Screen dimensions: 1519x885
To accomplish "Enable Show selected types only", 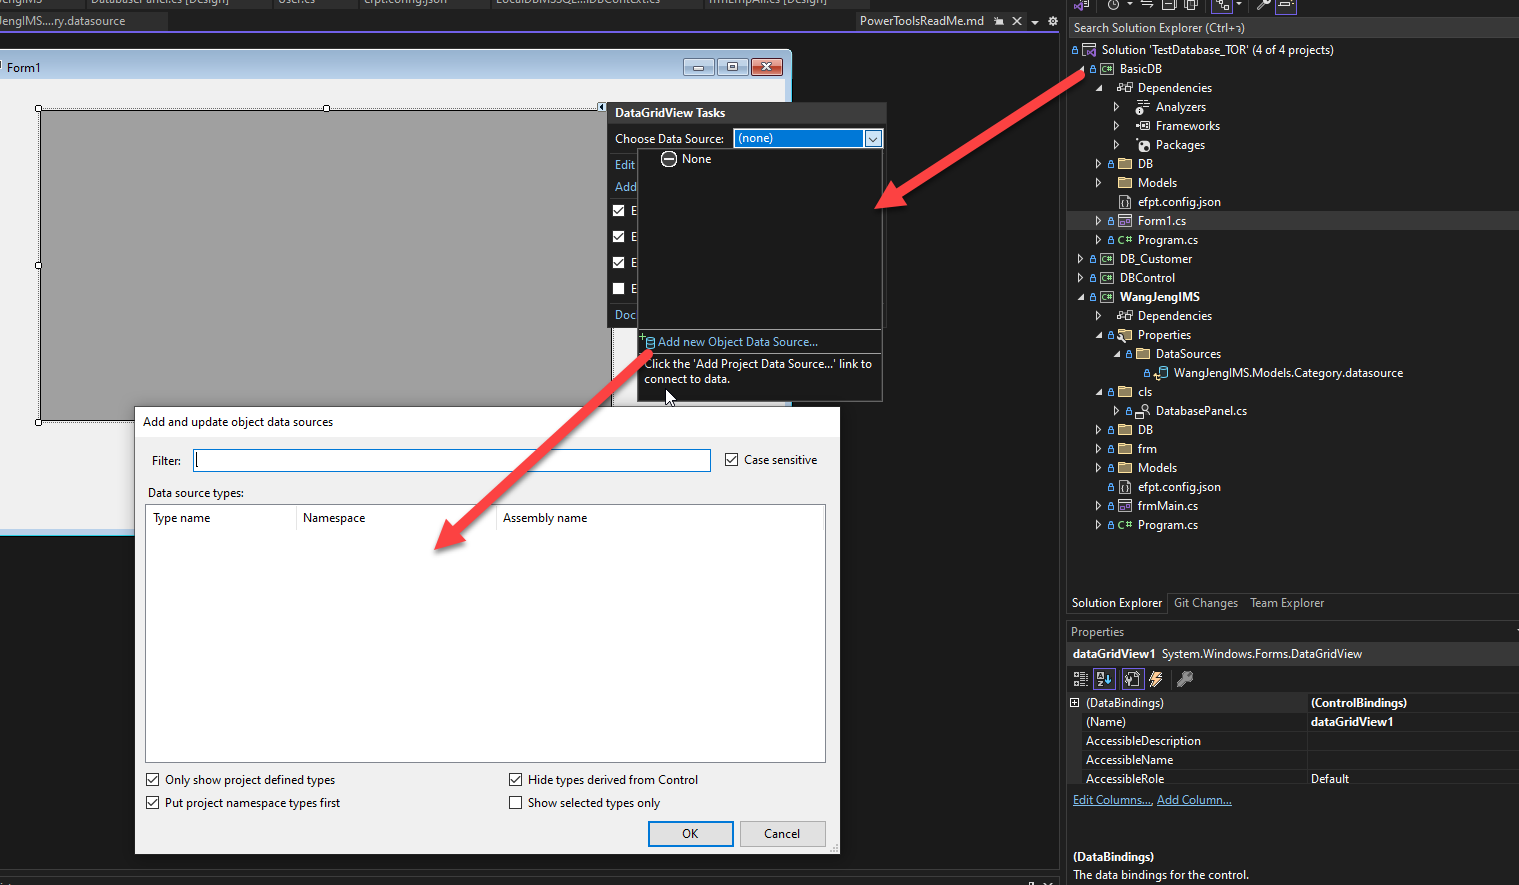I will point(516,803).
